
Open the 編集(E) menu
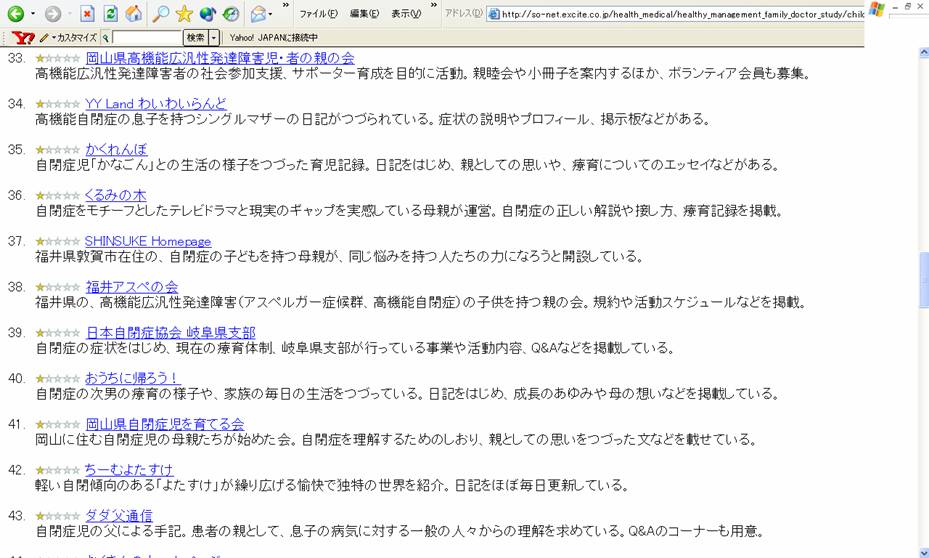tap(364, 14)
